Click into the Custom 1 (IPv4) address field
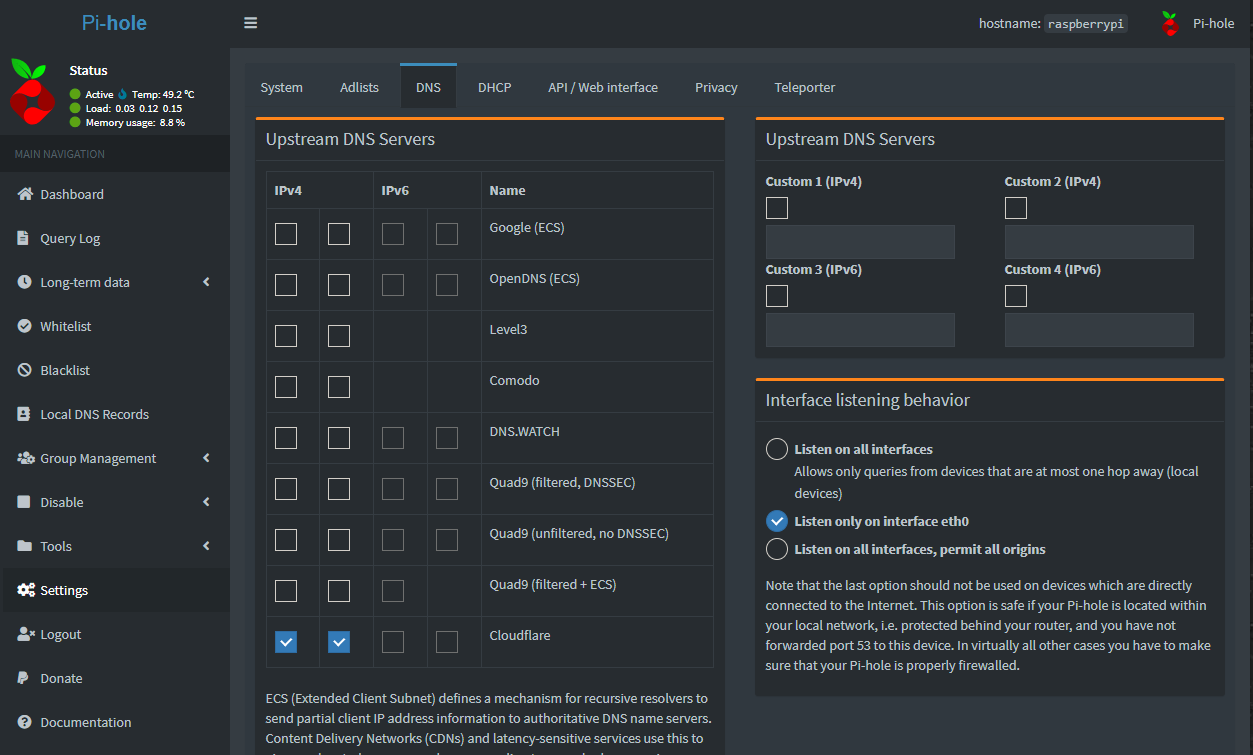The image size is (1253, 755). pos(860,242)
